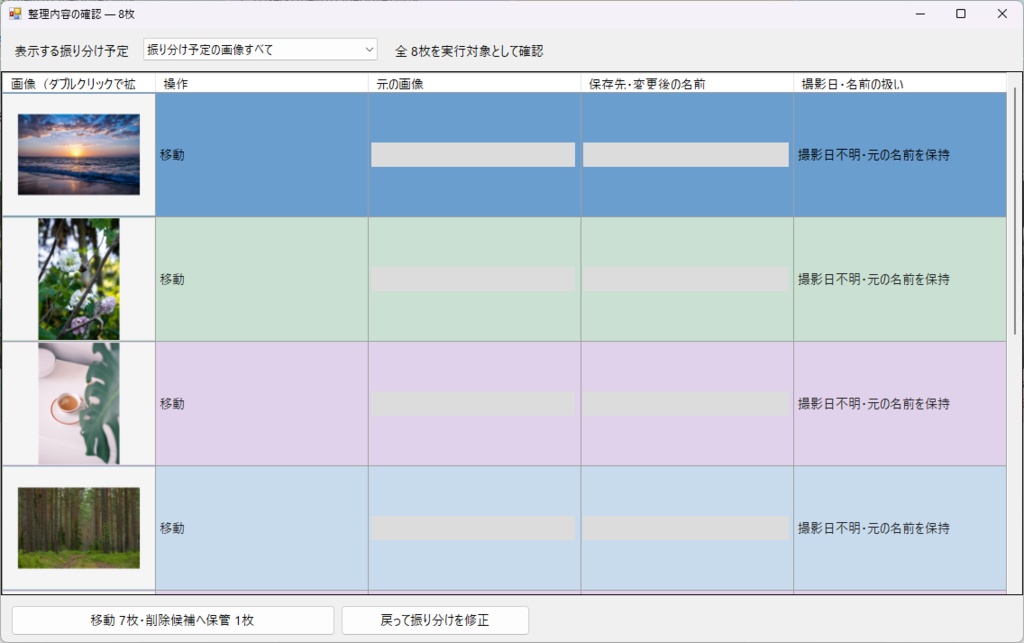Viewport: 1024px width, 643px height.
Task: Click the app icon in the title bar
Action: point(15,13)
